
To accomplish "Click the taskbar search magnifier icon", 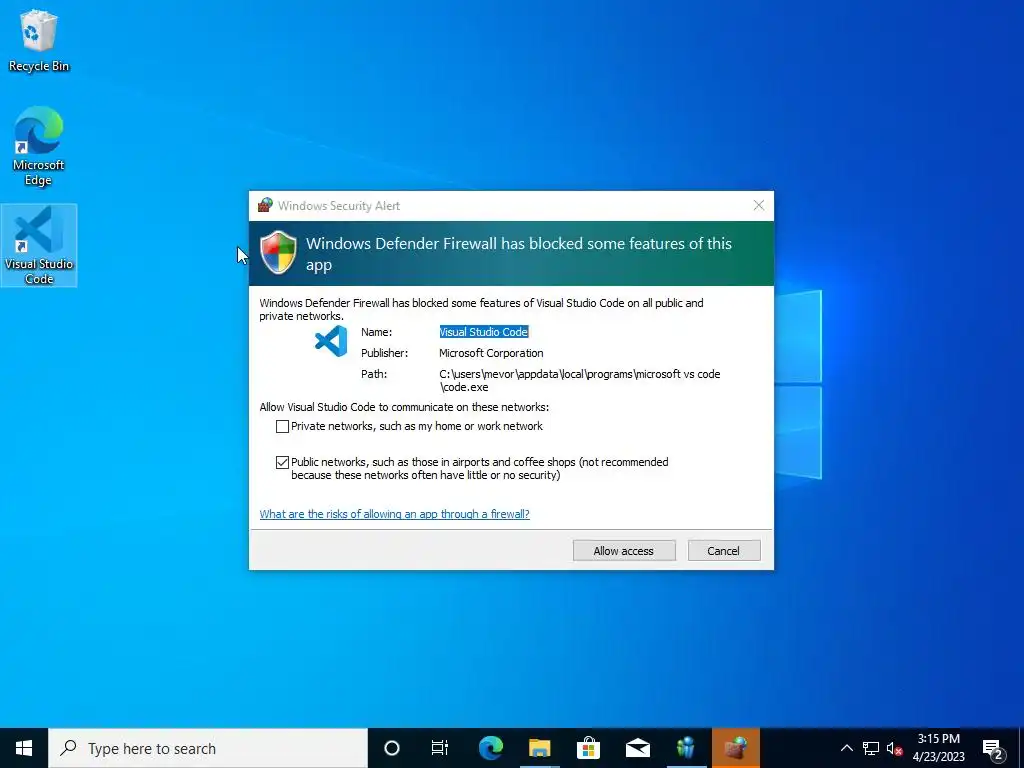I will point(69,748).
